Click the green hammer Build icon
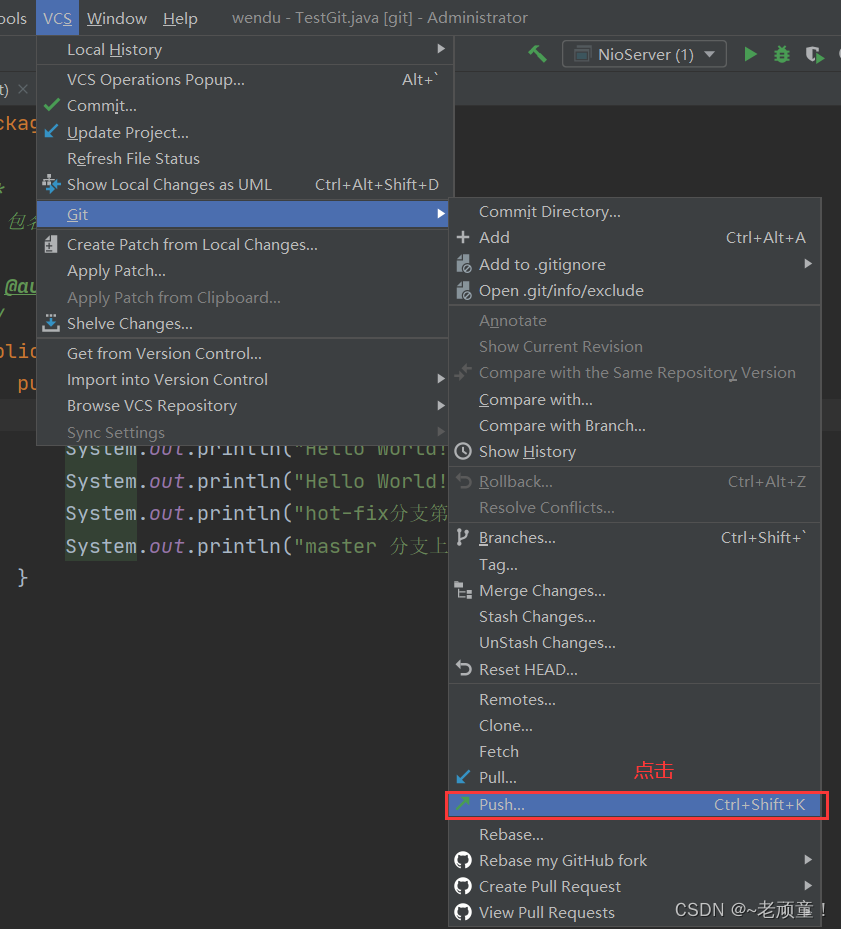This screenshot has width=841, height=929. 538,54
